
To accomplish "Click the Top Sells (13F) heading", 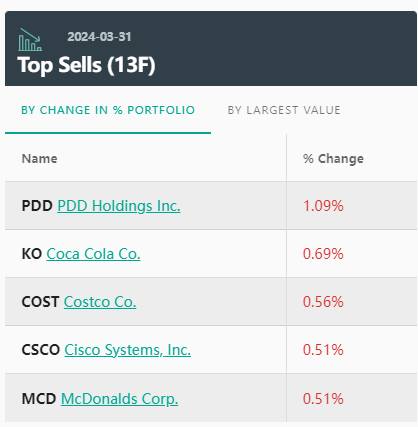I will click(x=86, y=65).
